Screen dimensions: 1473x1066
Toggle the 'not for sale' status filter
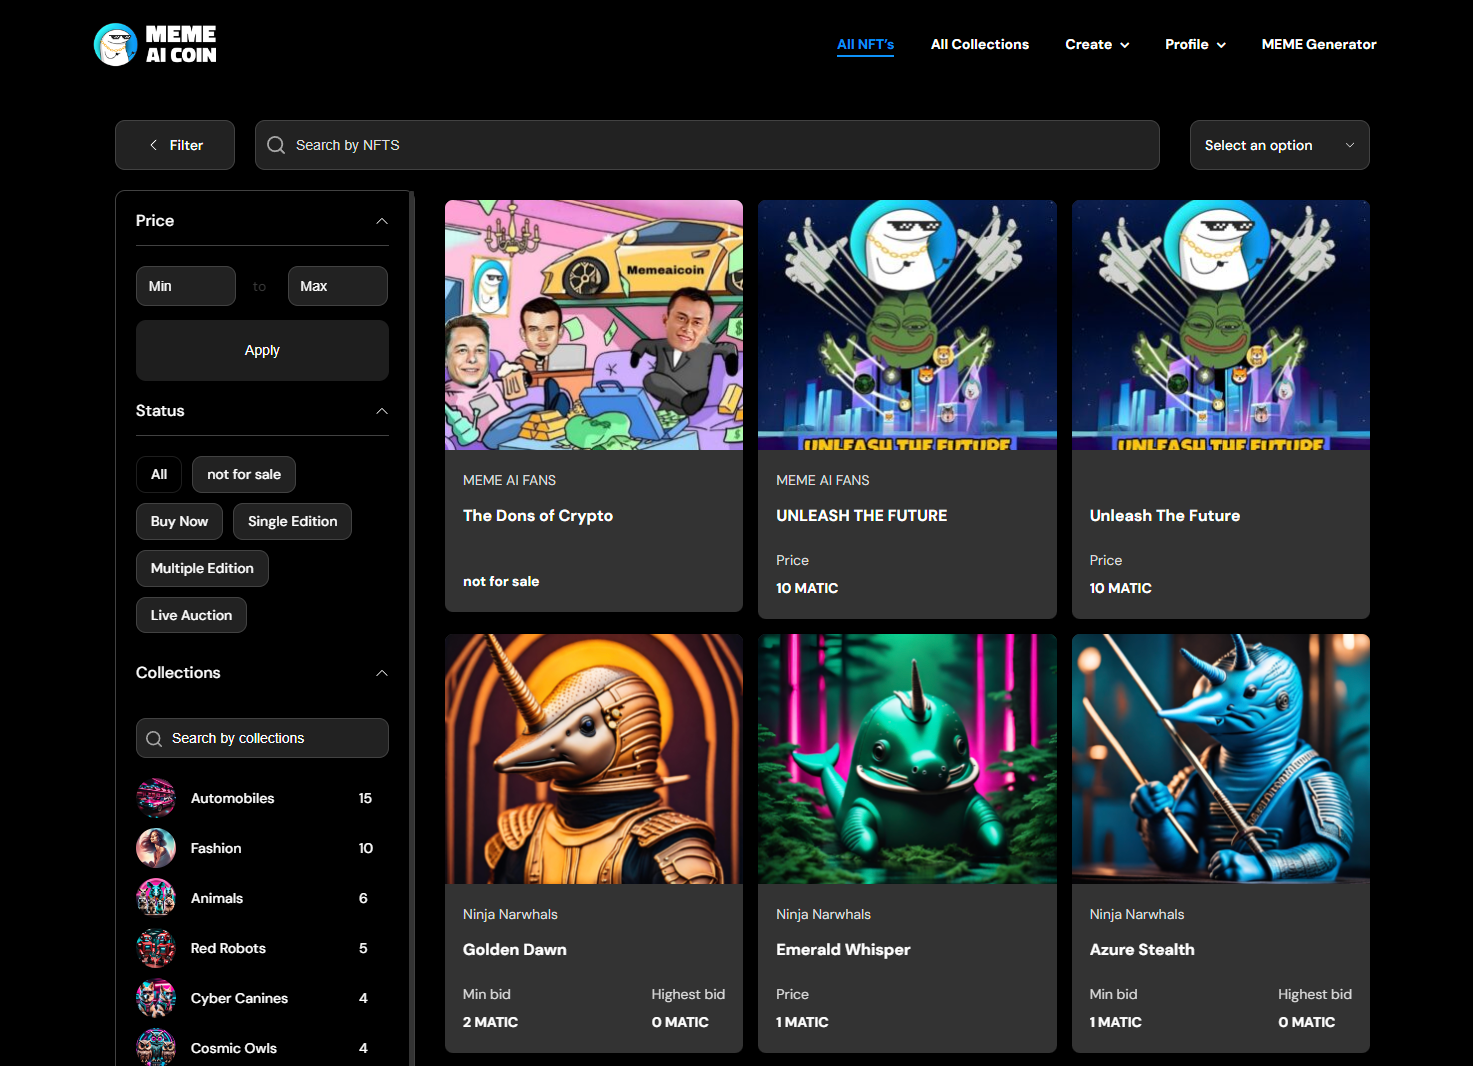(244, 474)
